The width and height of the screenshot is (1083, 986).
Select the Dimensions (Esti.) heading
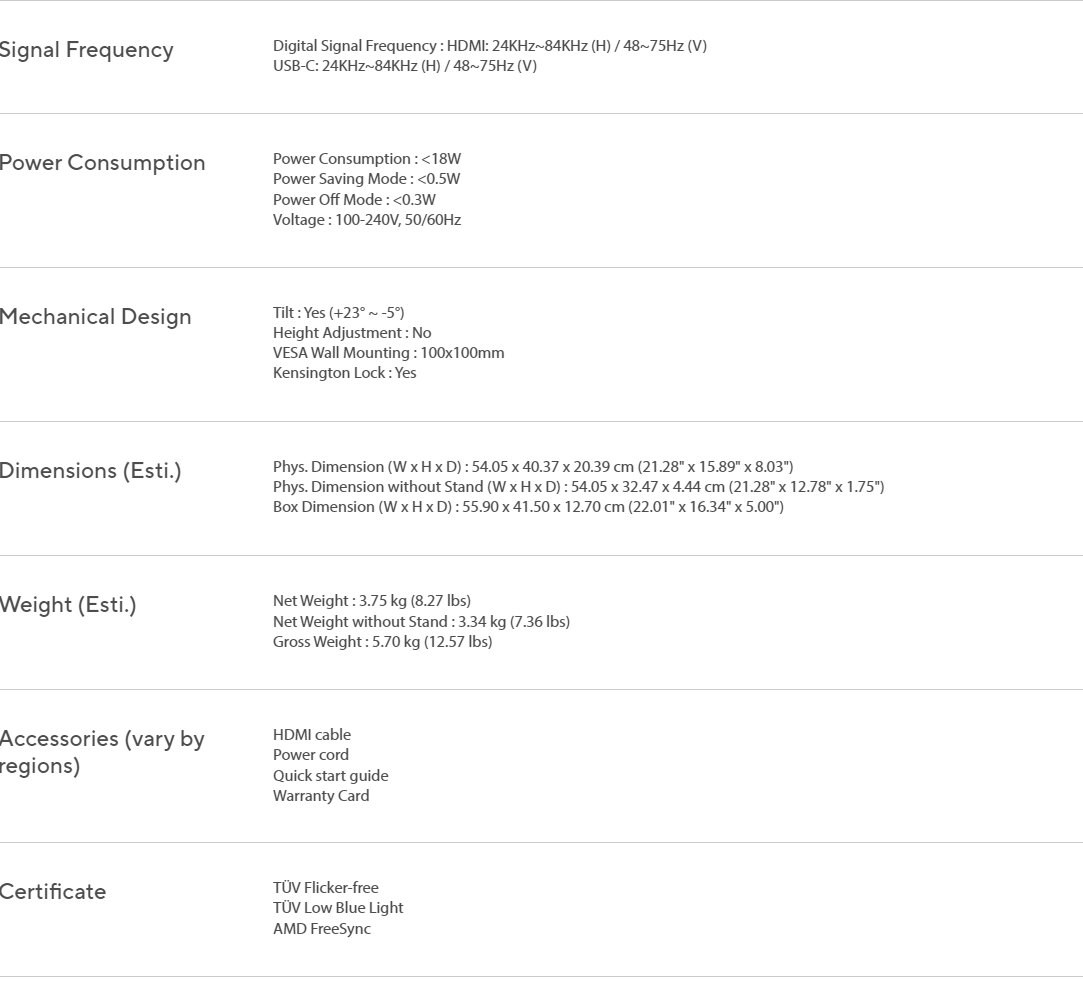pos(90,471)
